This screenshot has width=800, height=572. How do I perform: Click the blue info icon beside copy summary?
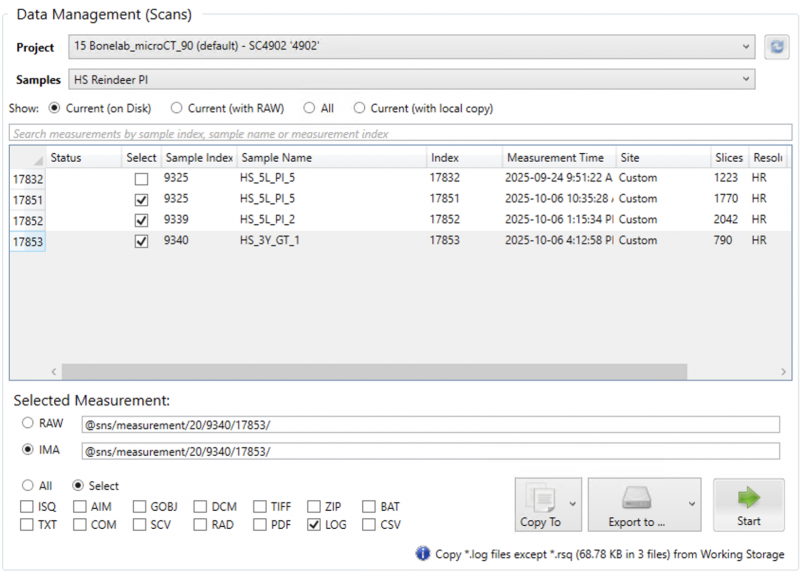coord(422,553)
